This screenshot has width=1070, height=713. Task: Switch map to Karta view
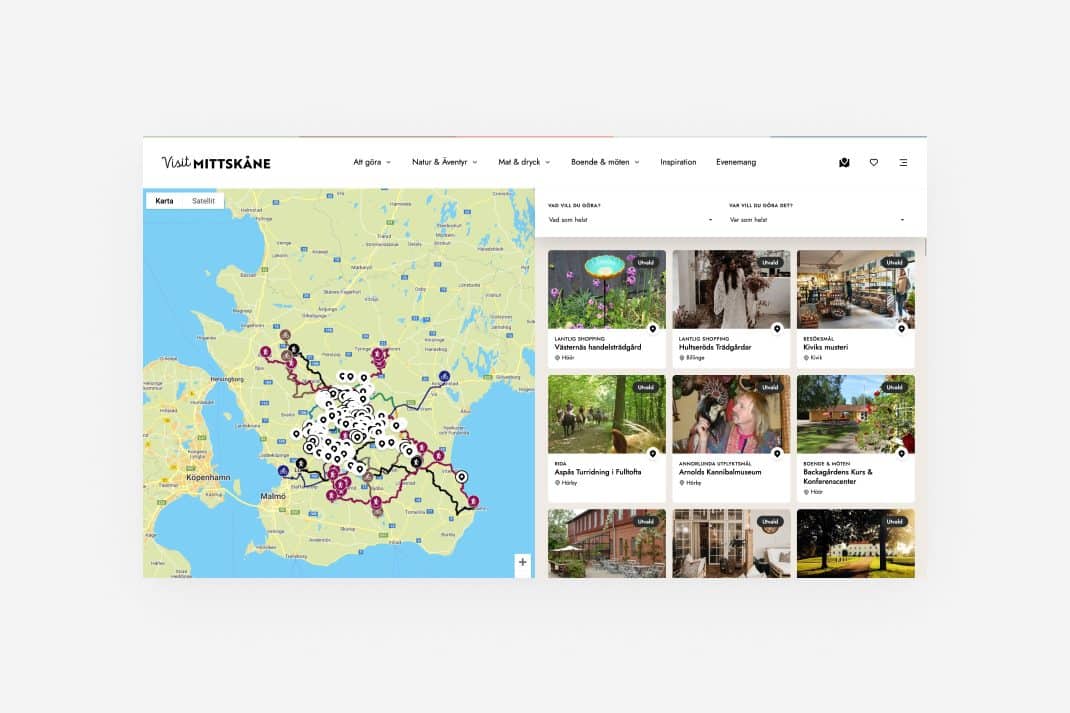(164, 201)
